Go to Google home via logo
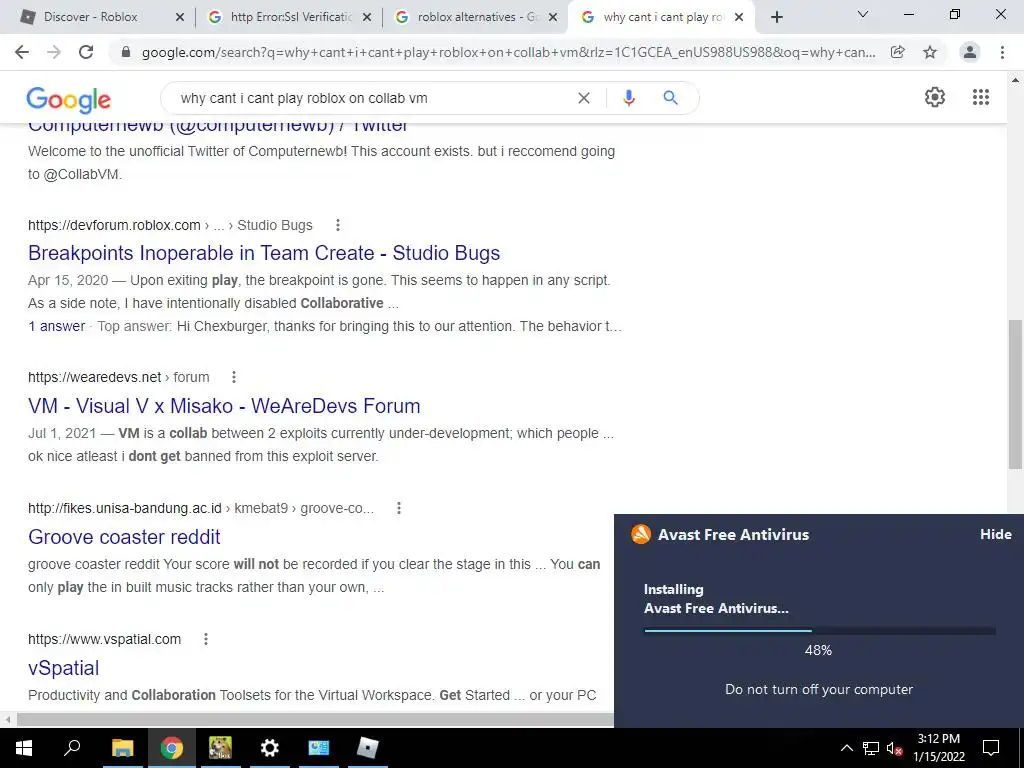1024x768 pixels. [69, 99]
